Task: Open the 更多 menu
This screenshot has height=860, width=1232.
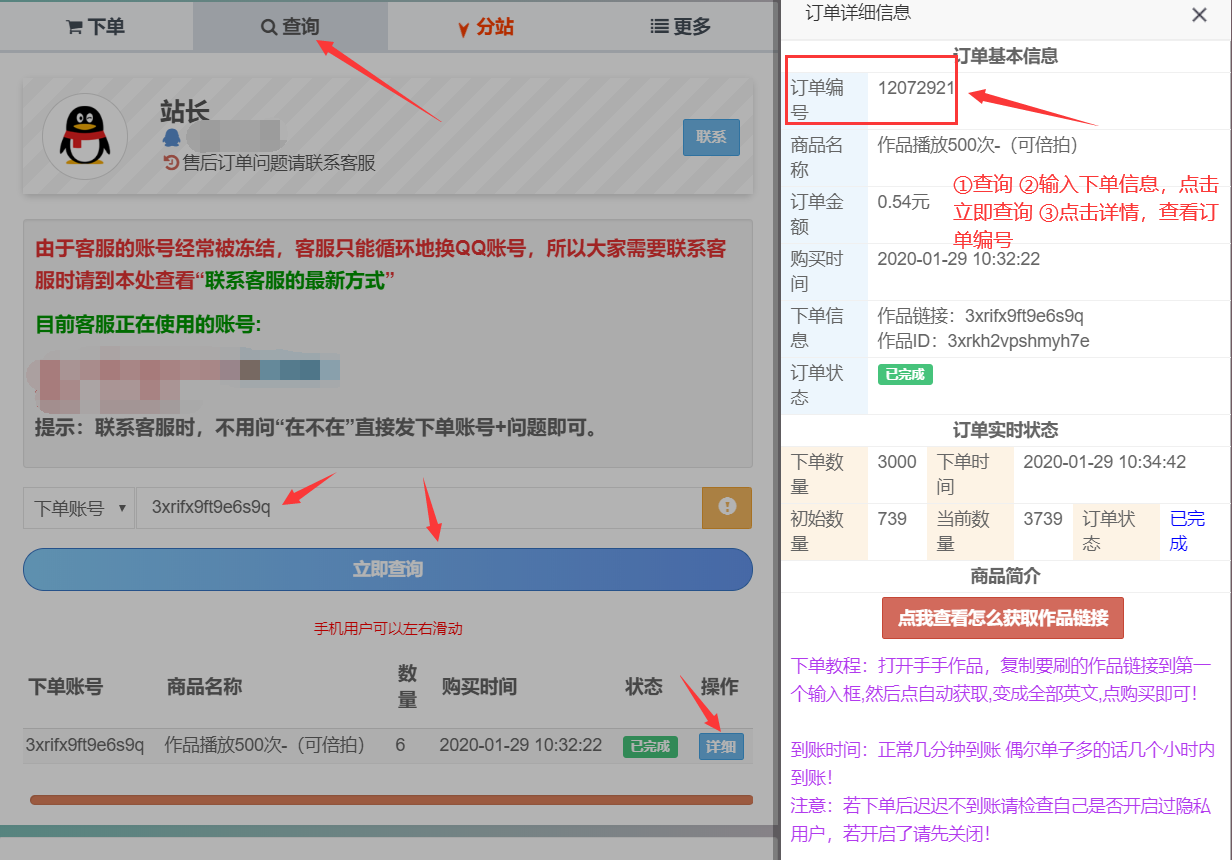Action: tap(678, 27)
